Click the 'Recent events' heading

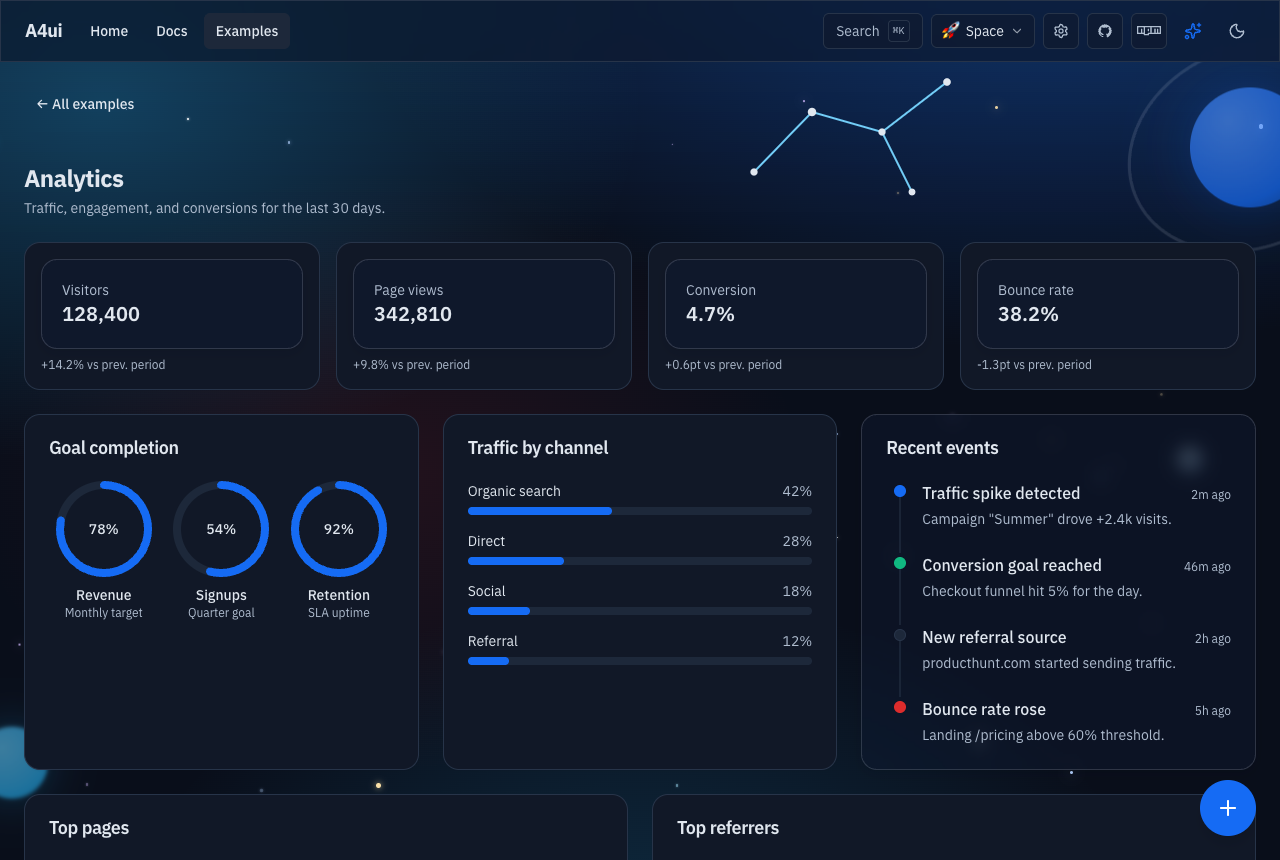click(x=942, y=448)
